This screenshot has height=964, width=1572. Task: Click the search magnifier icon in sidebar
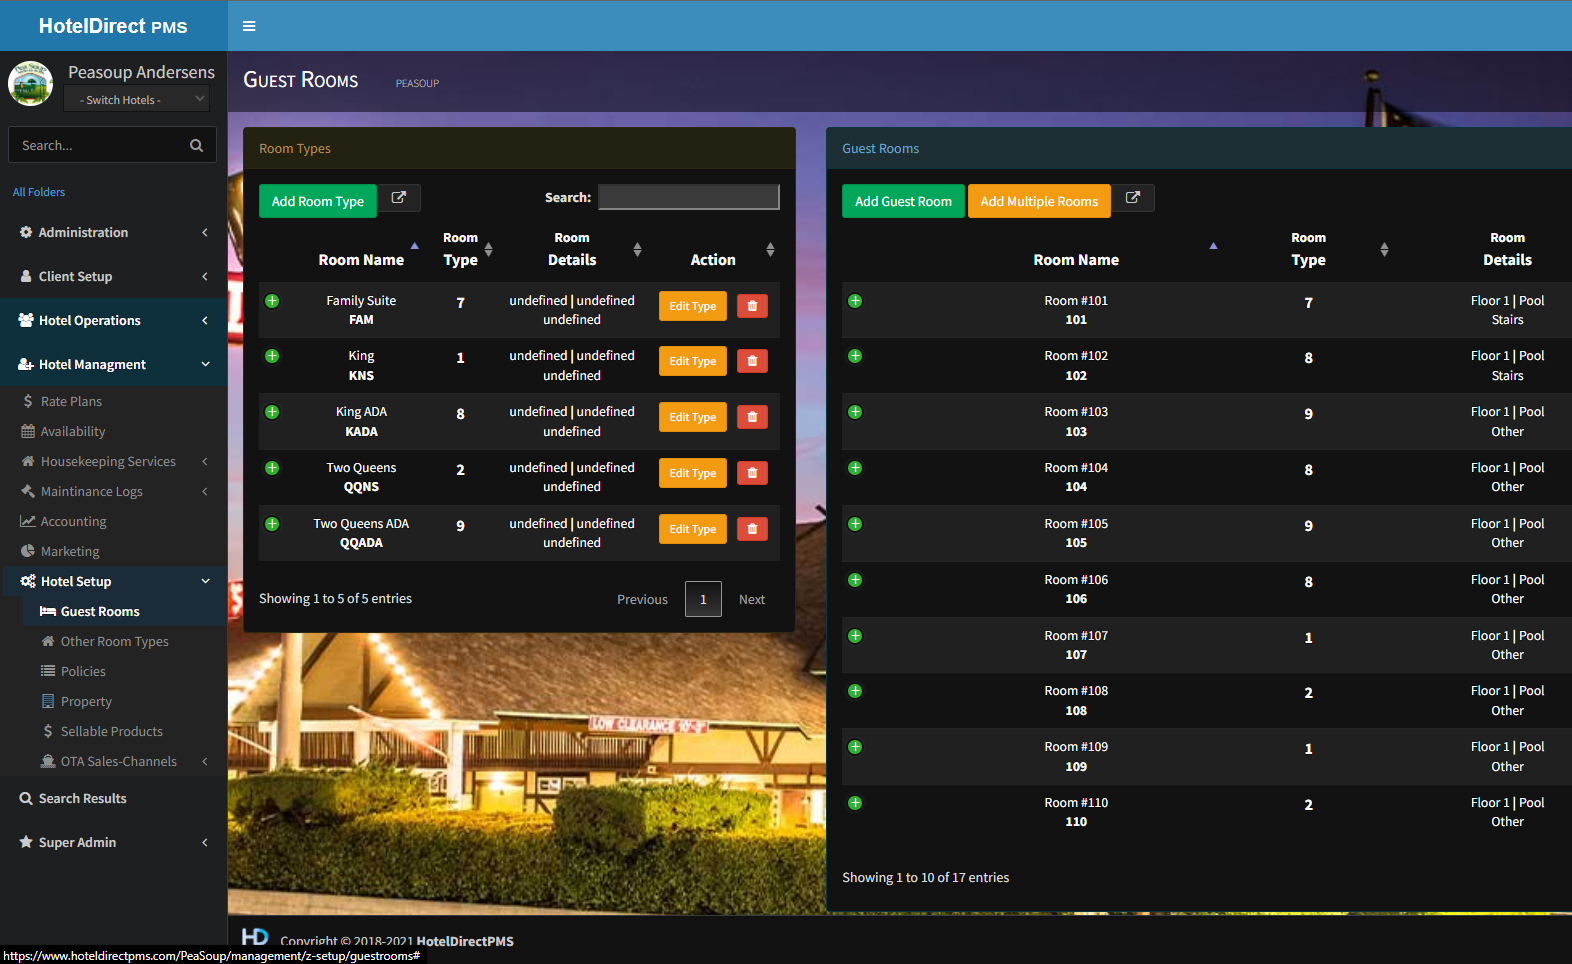(196, 145)
